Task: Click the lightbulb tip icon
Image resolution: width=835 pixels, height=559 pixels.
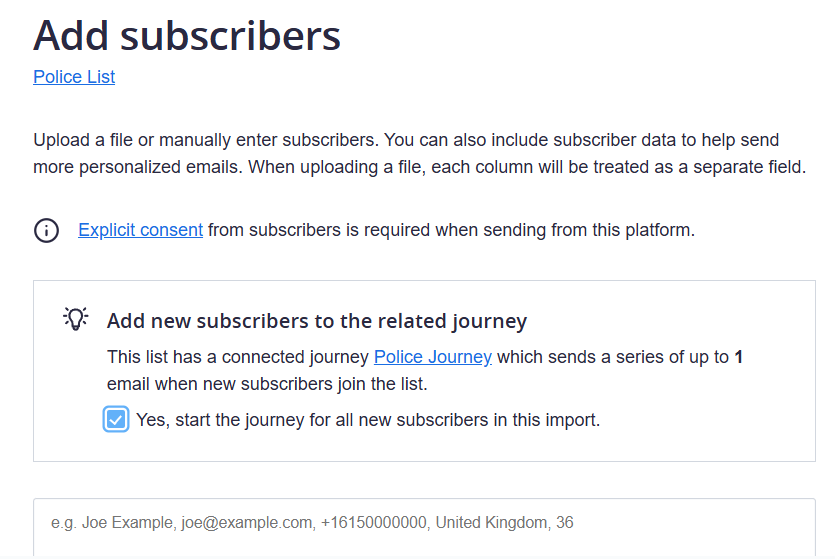Action: 76,318
